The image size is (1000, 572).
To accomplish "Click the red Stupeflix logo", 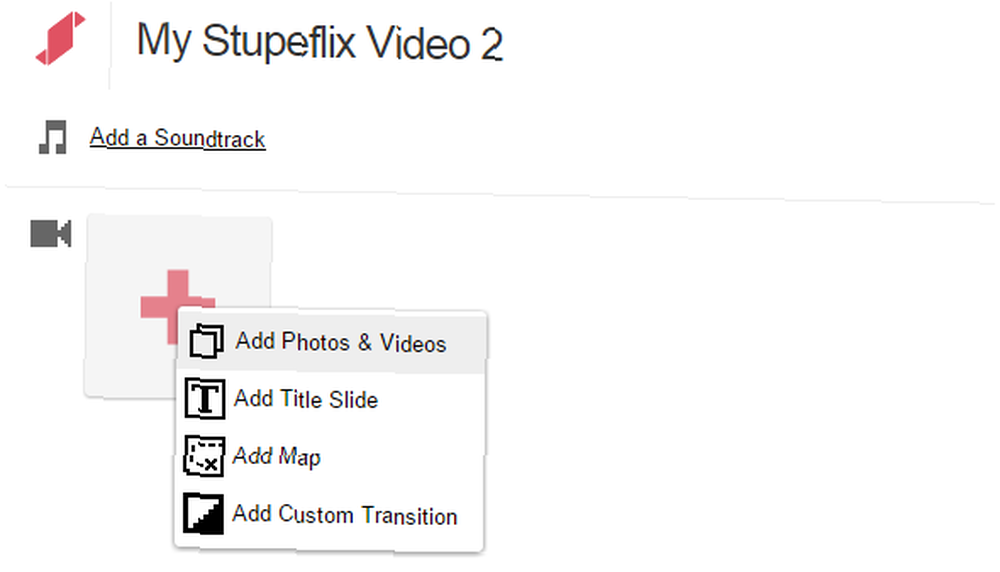I will pyautogui.click(x=60, y=38).
